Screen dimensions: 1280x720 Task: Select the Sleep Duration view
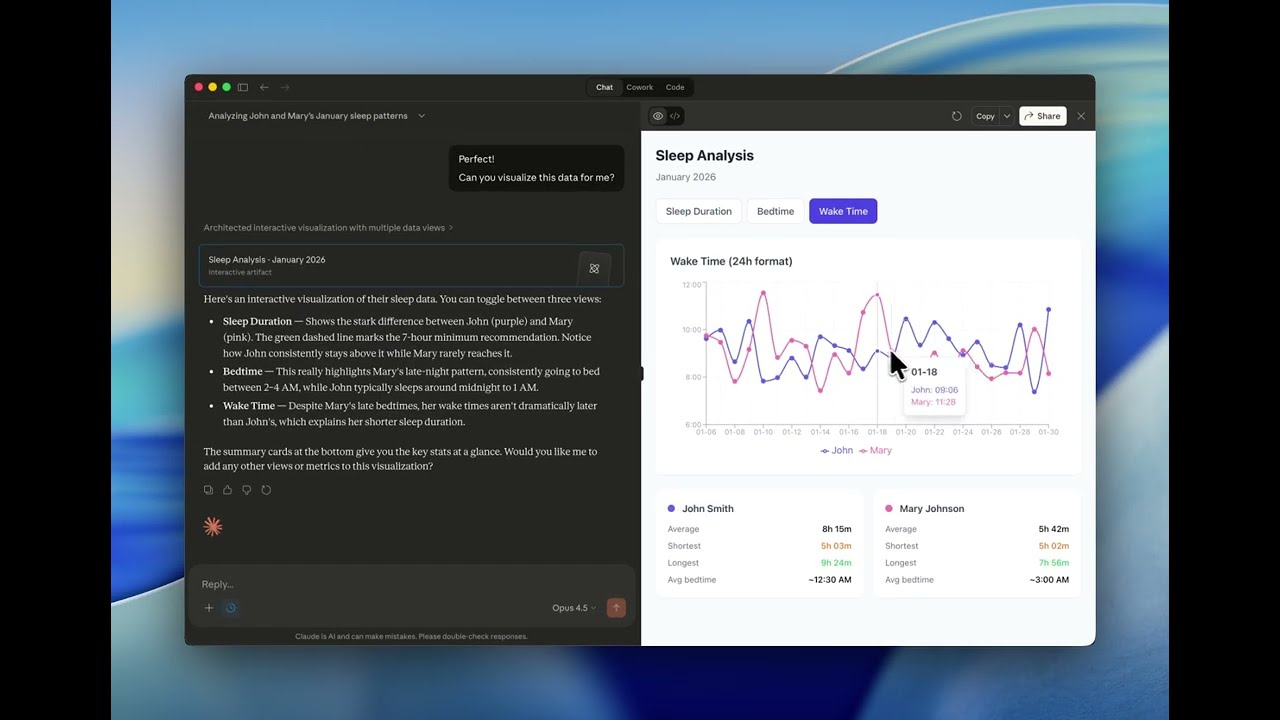[699, 211]
